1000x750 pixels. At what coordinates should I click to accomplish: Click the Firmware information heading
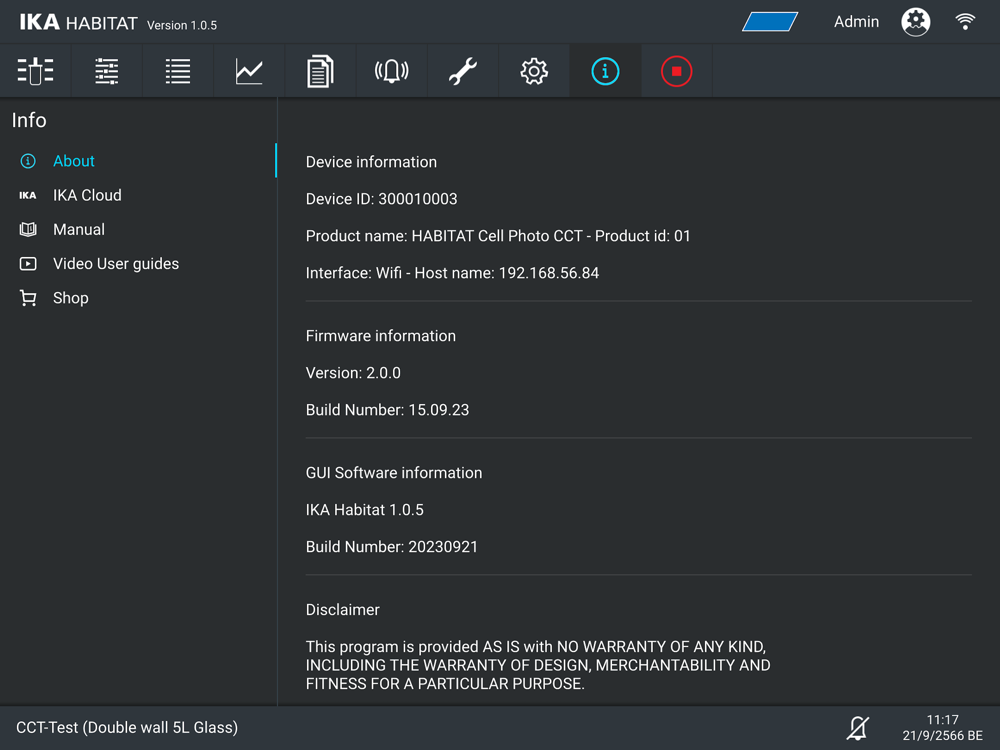(381, 336)
